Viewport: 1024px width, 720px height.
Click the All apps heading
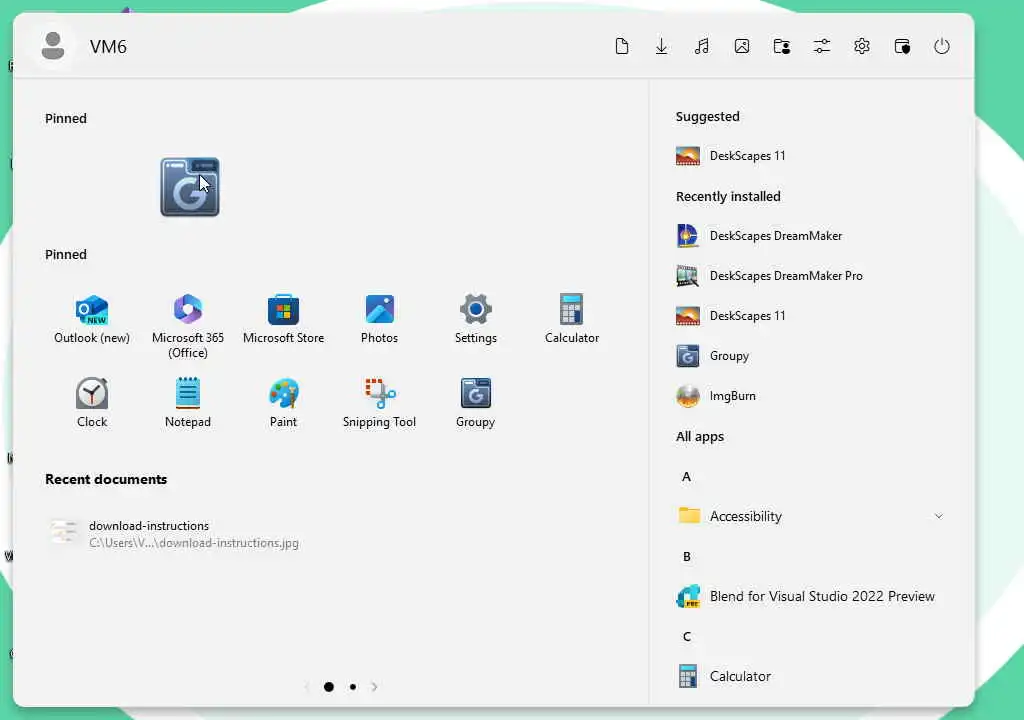coord(699,436)
